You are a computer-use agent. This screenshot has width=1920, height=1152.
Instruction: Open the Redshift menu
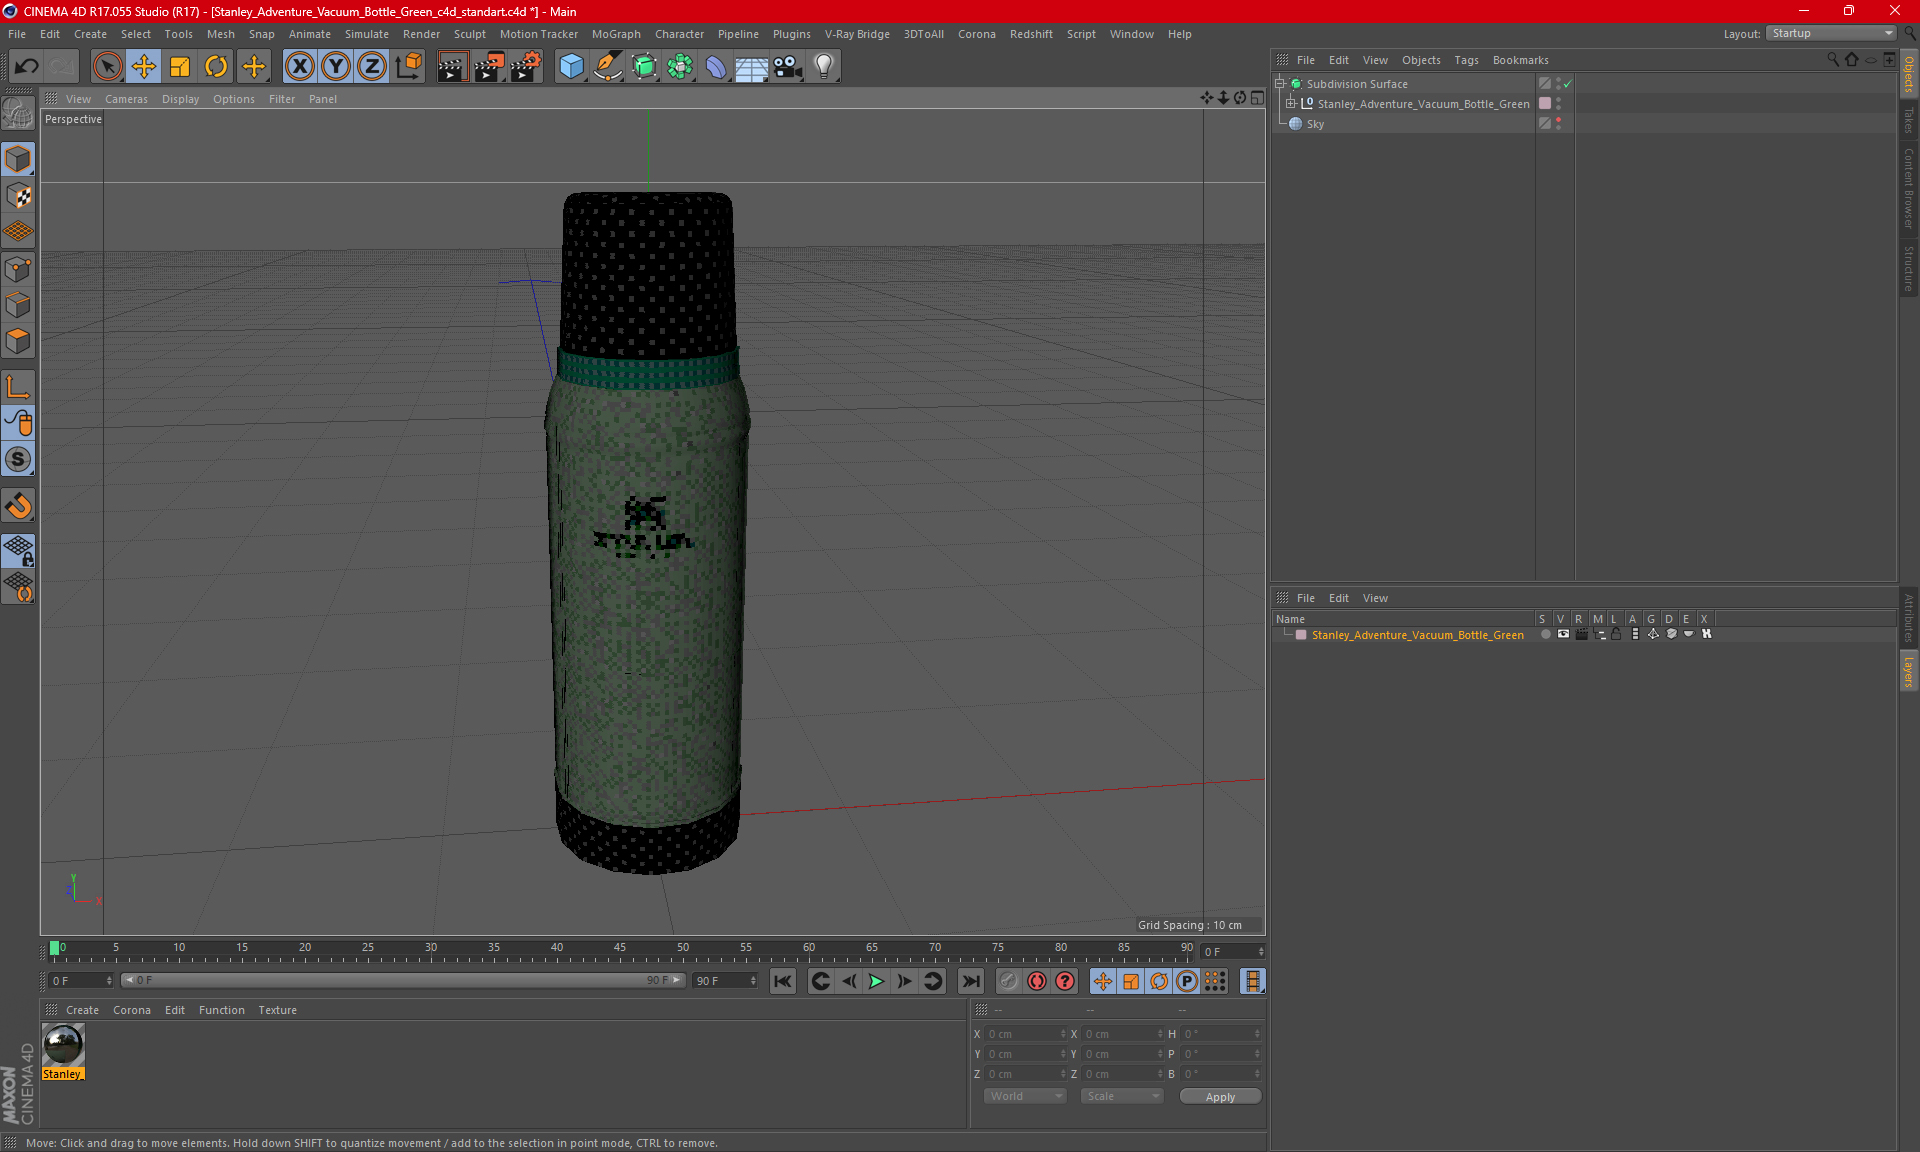tap(1031, 34)
